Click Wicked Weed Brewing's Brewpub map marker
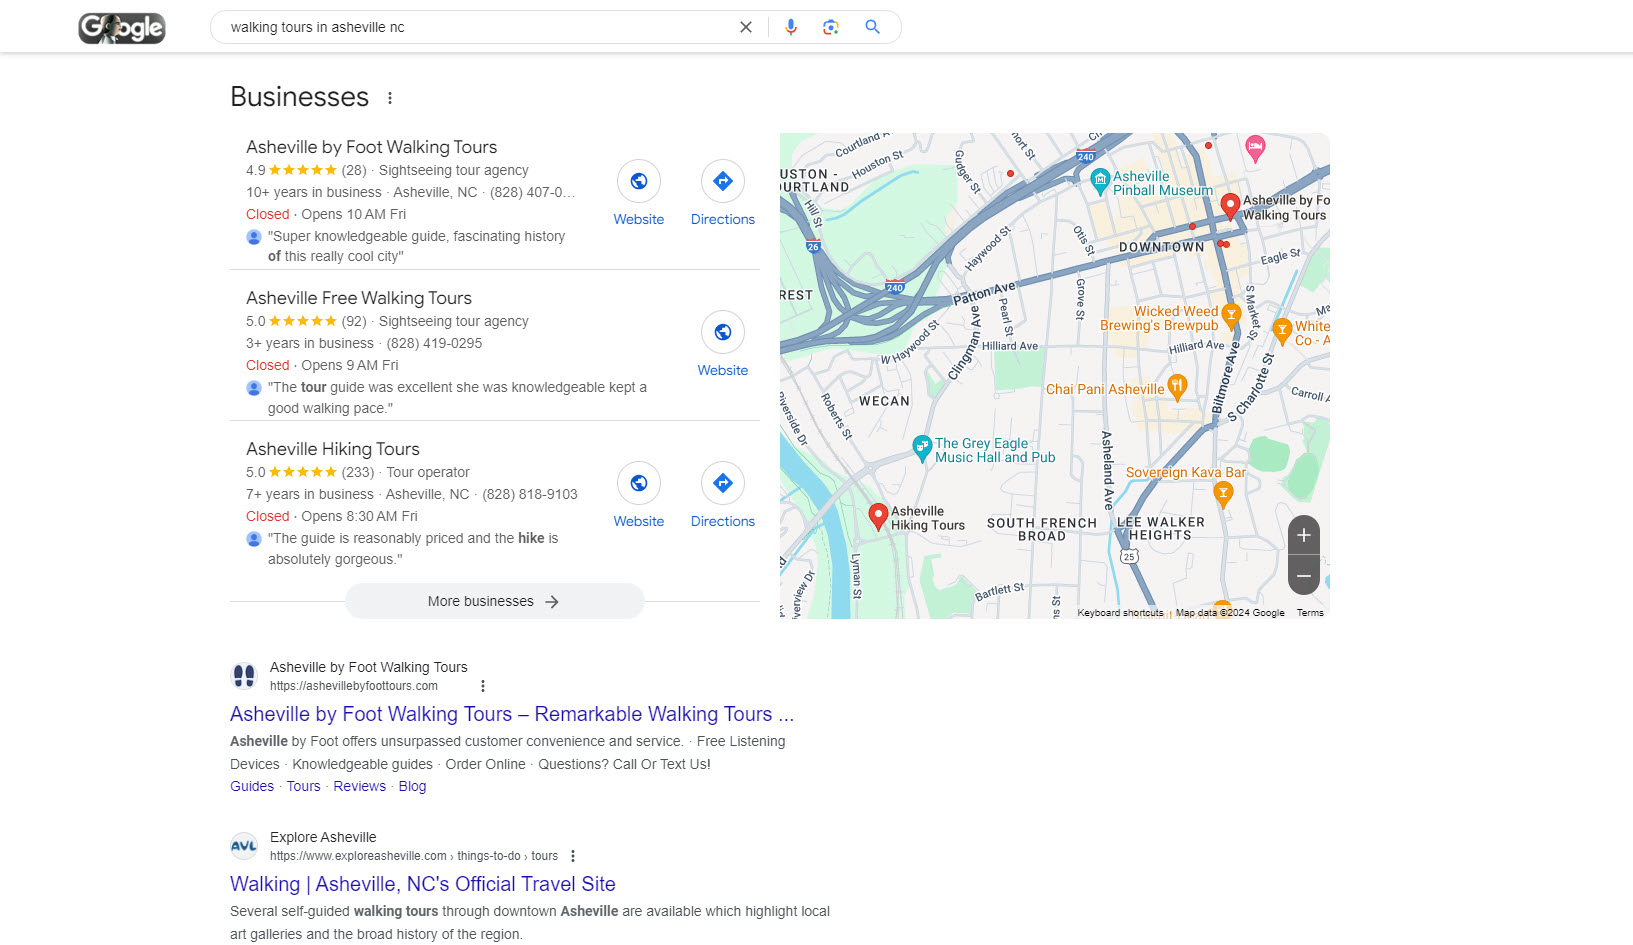 [1231, 317]
